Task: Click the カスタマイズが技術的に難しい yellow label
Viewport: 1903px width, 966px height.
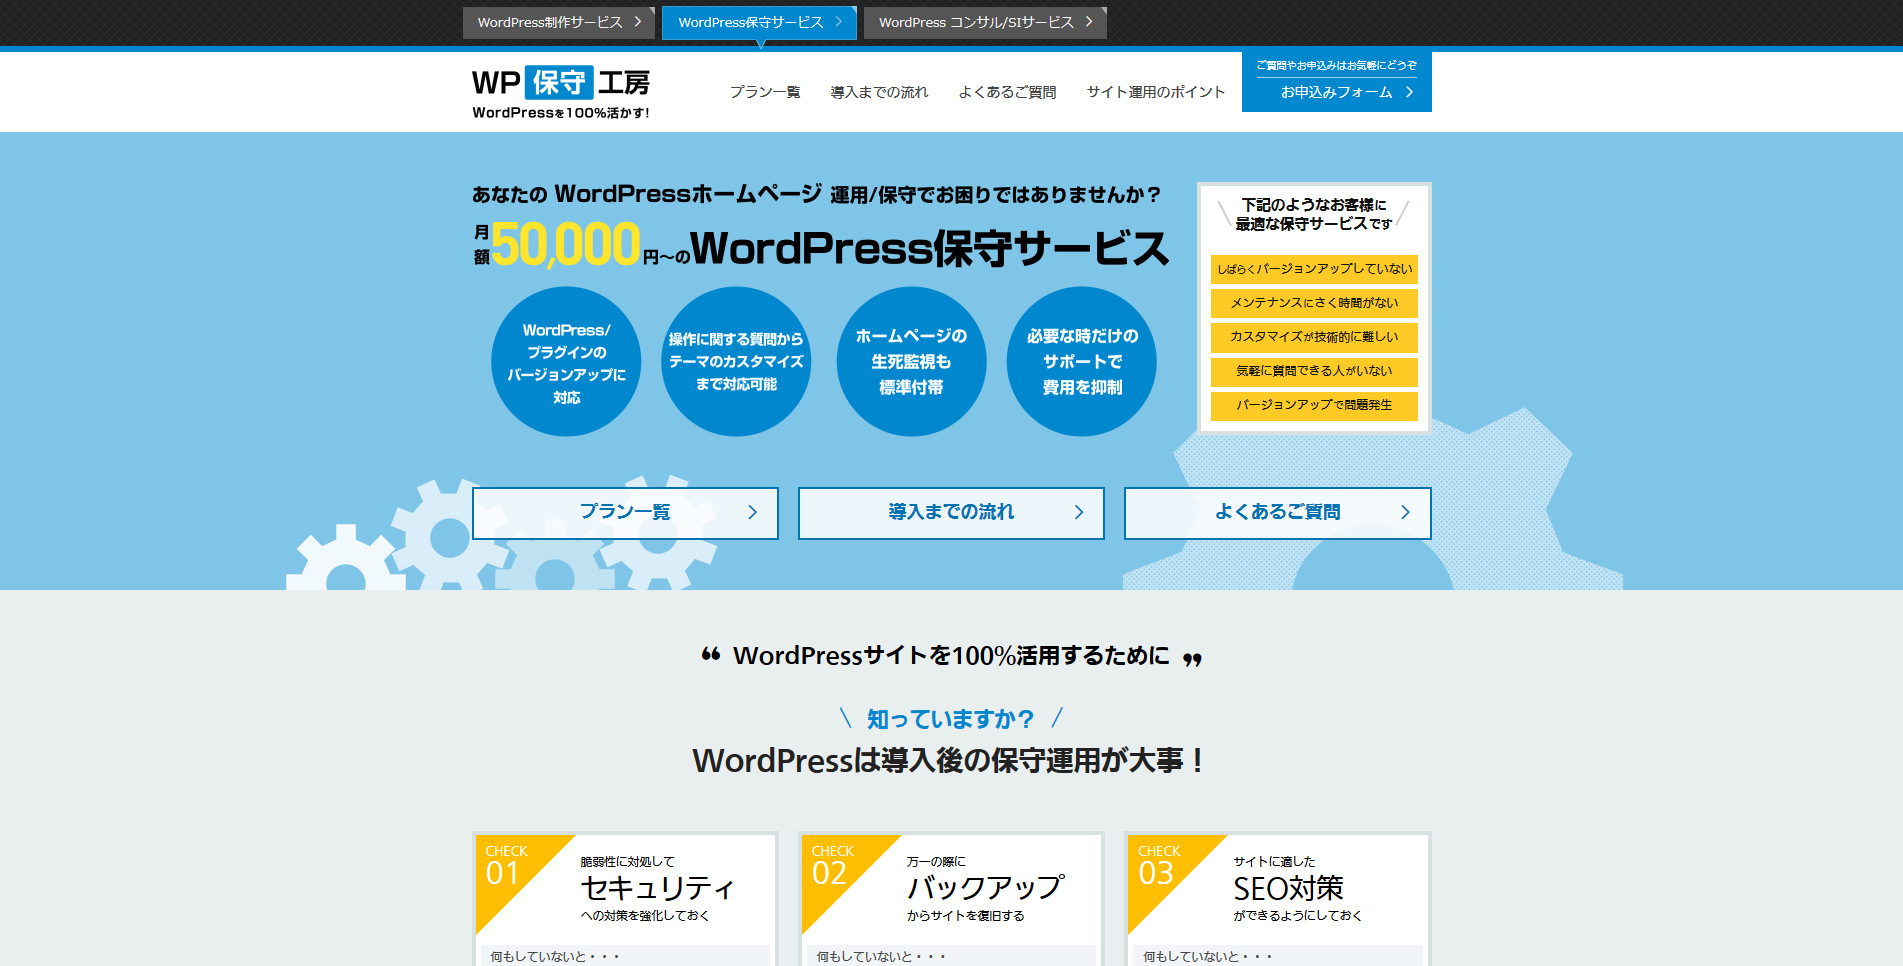Action: pyautogui.click(x=1314, y=337)
